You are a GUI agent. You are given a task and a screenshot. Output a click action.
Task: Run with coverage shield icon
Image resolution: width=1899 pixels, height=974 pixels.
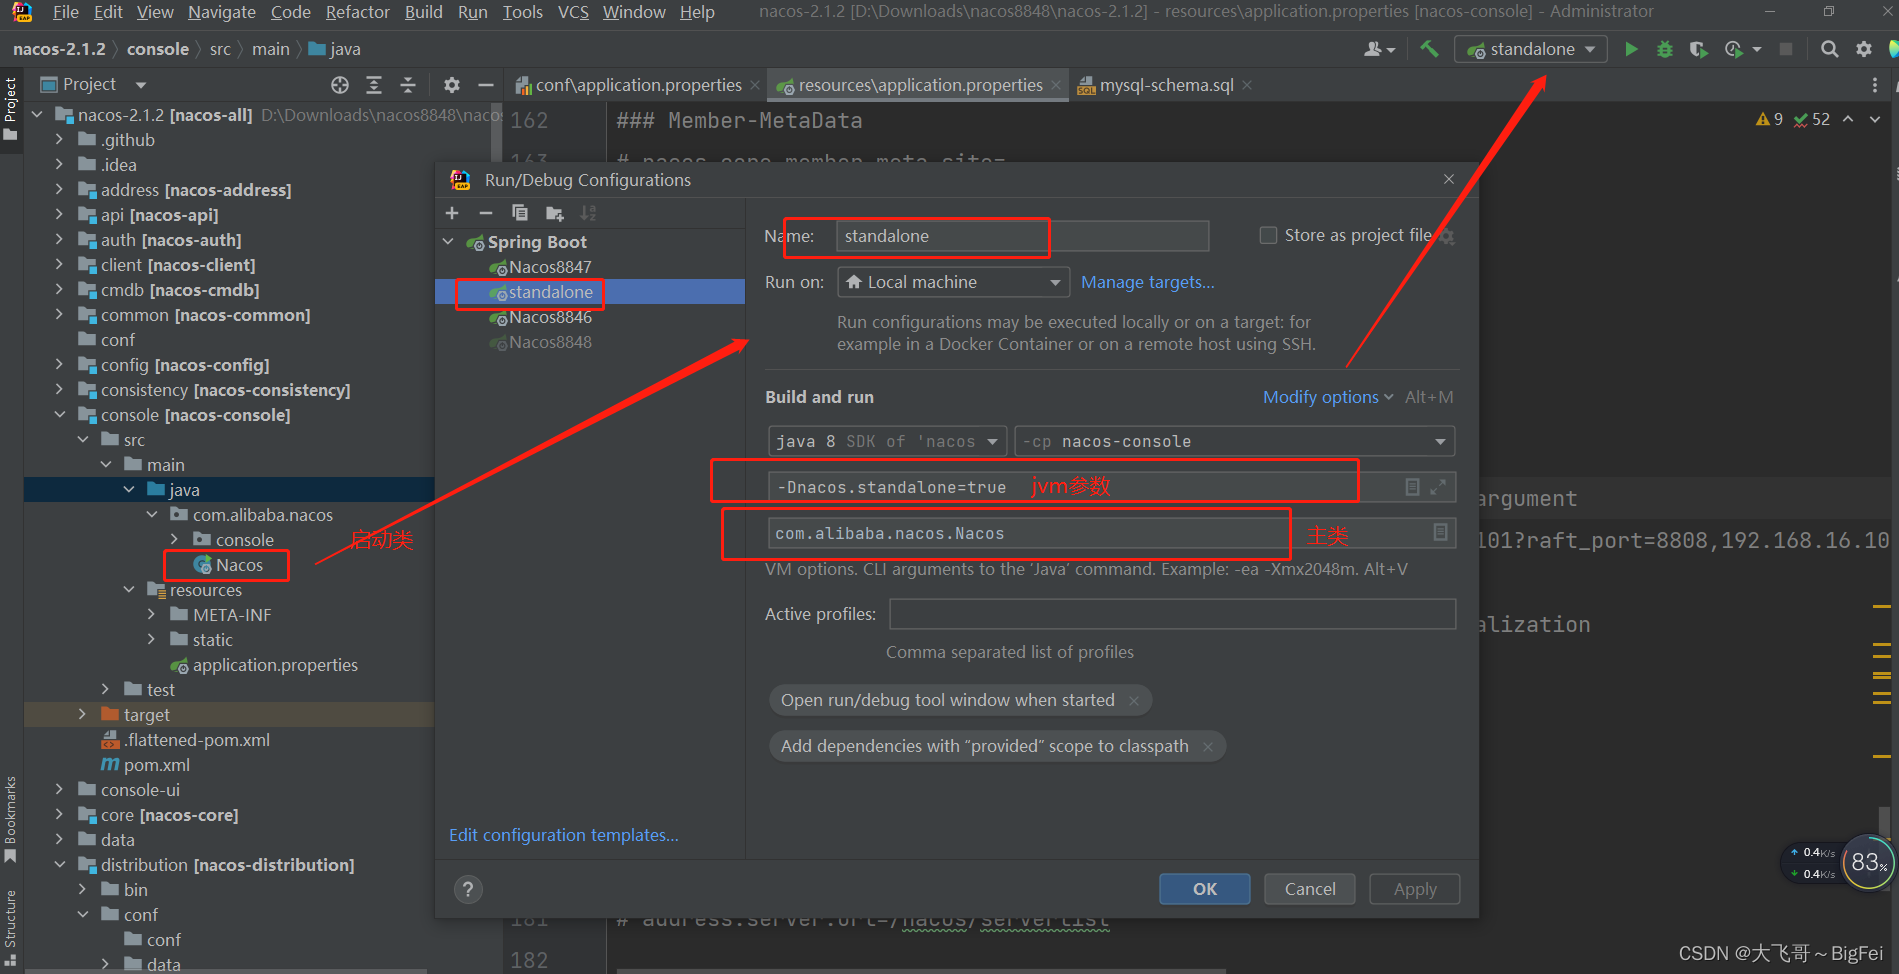[x=1698, y=49]
